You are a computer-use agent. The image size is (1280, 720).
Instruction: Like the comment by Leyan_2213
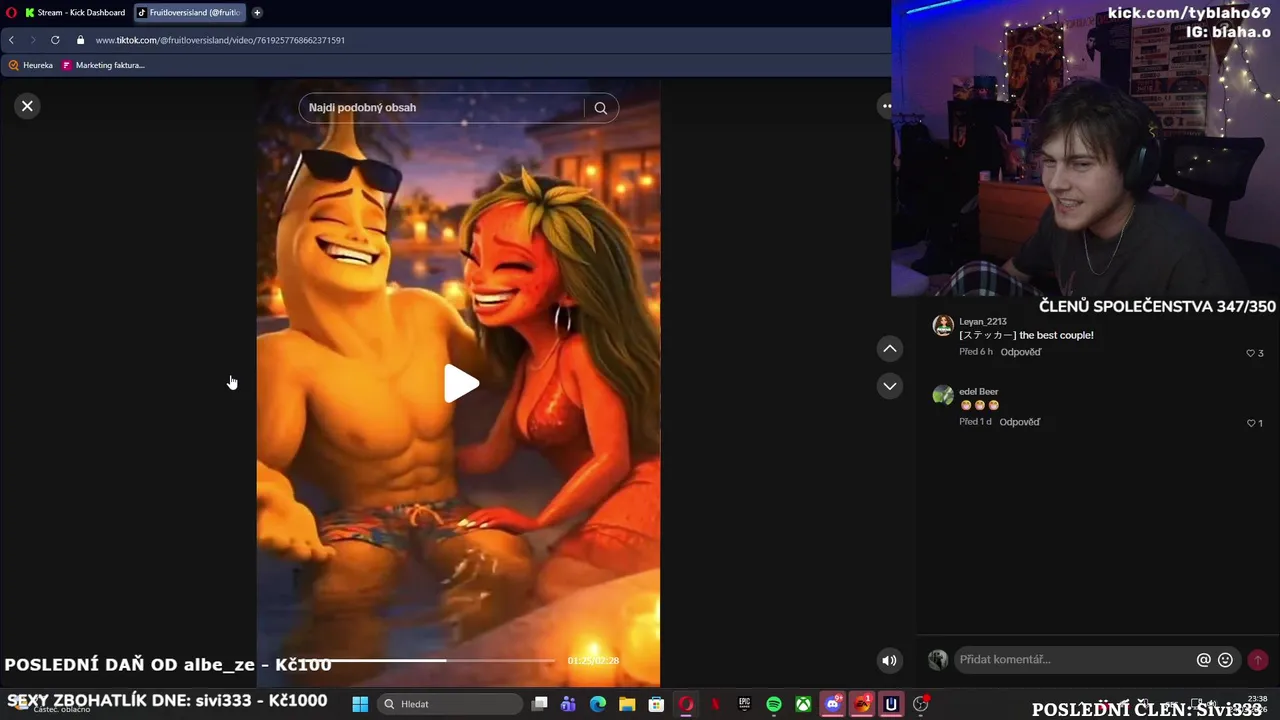pyautogui.click(x=1250, y=353)
